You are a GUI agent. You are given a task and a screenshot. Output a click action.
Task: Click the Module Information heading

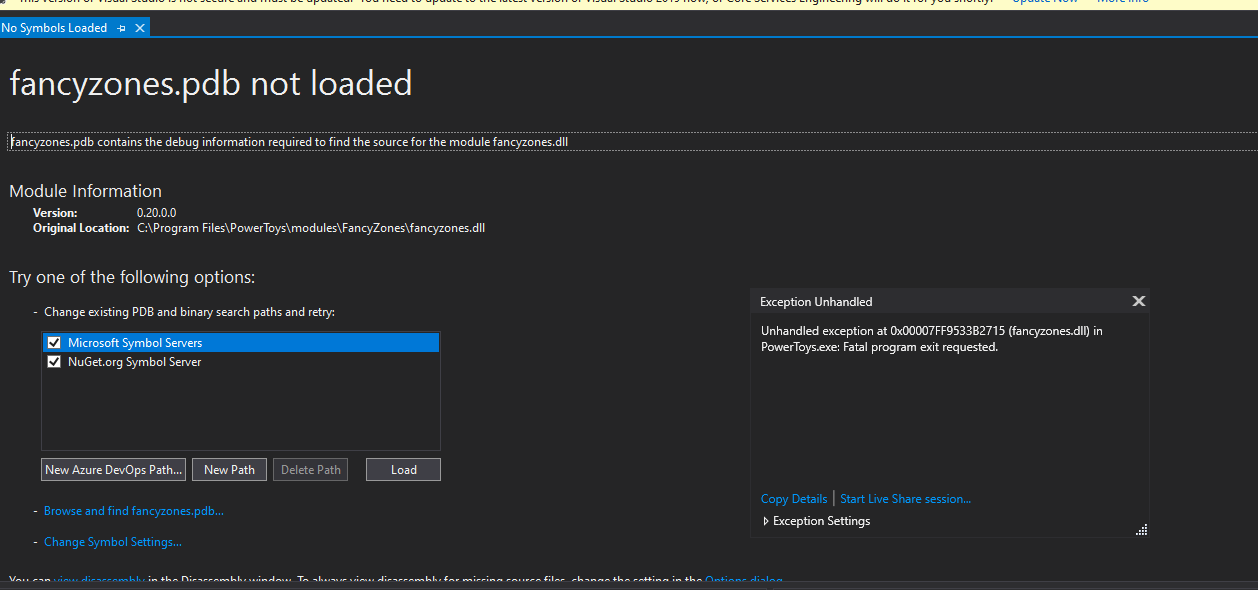pos(85,191)
